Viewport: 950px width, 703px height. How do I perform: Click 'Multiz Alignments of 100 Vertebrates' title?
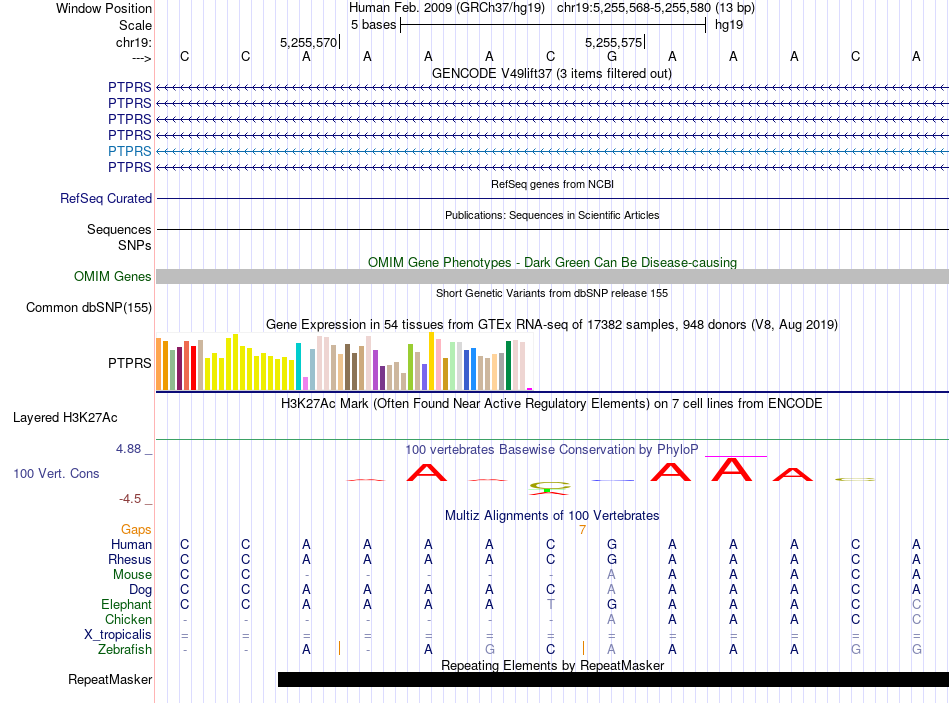[x=552, y=516]
